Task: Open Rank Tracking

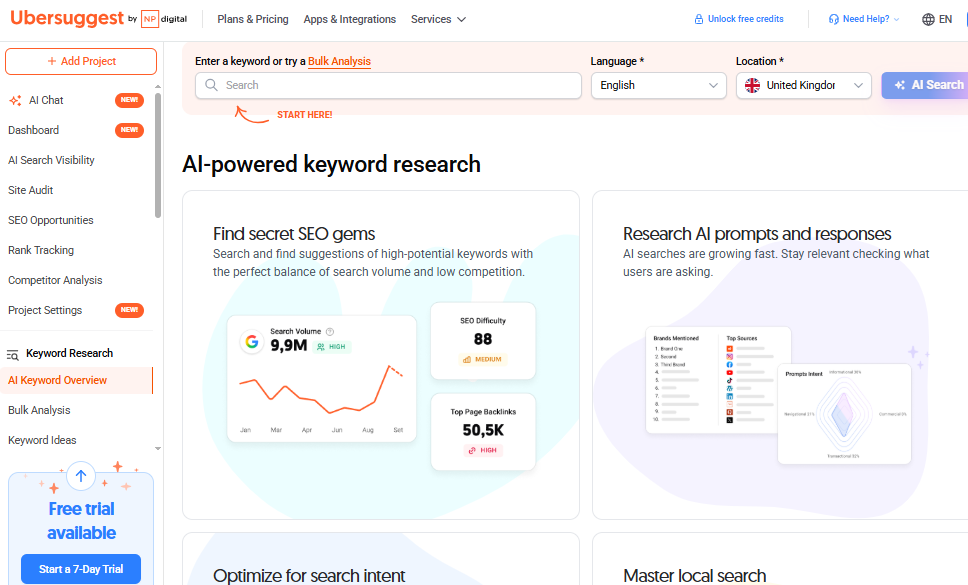Action: [41, 250]
